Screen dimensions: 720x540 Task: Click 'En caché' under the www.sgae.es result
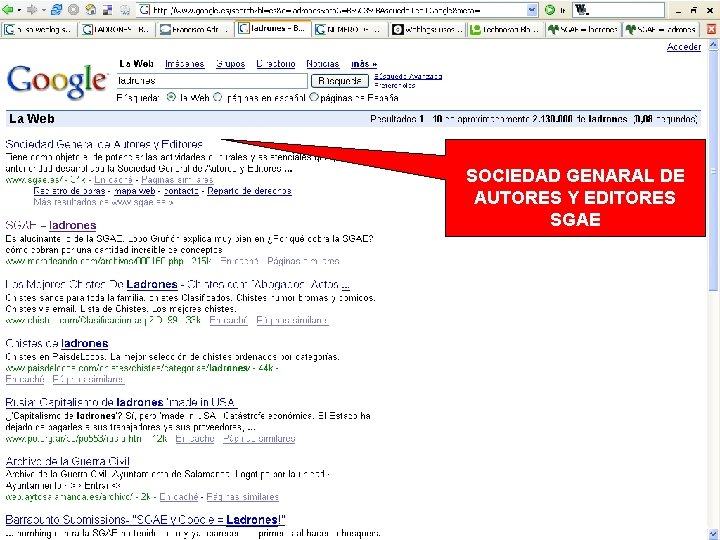pos(113,180)
